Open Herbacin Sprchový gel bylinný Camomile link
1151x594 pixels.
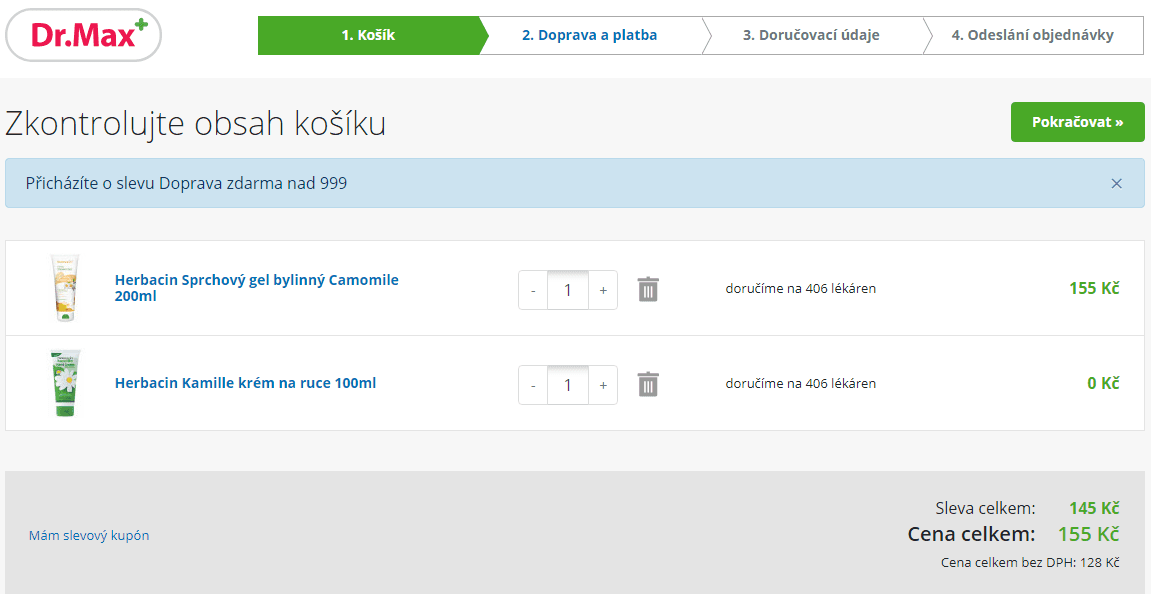(x=256, y=288)
